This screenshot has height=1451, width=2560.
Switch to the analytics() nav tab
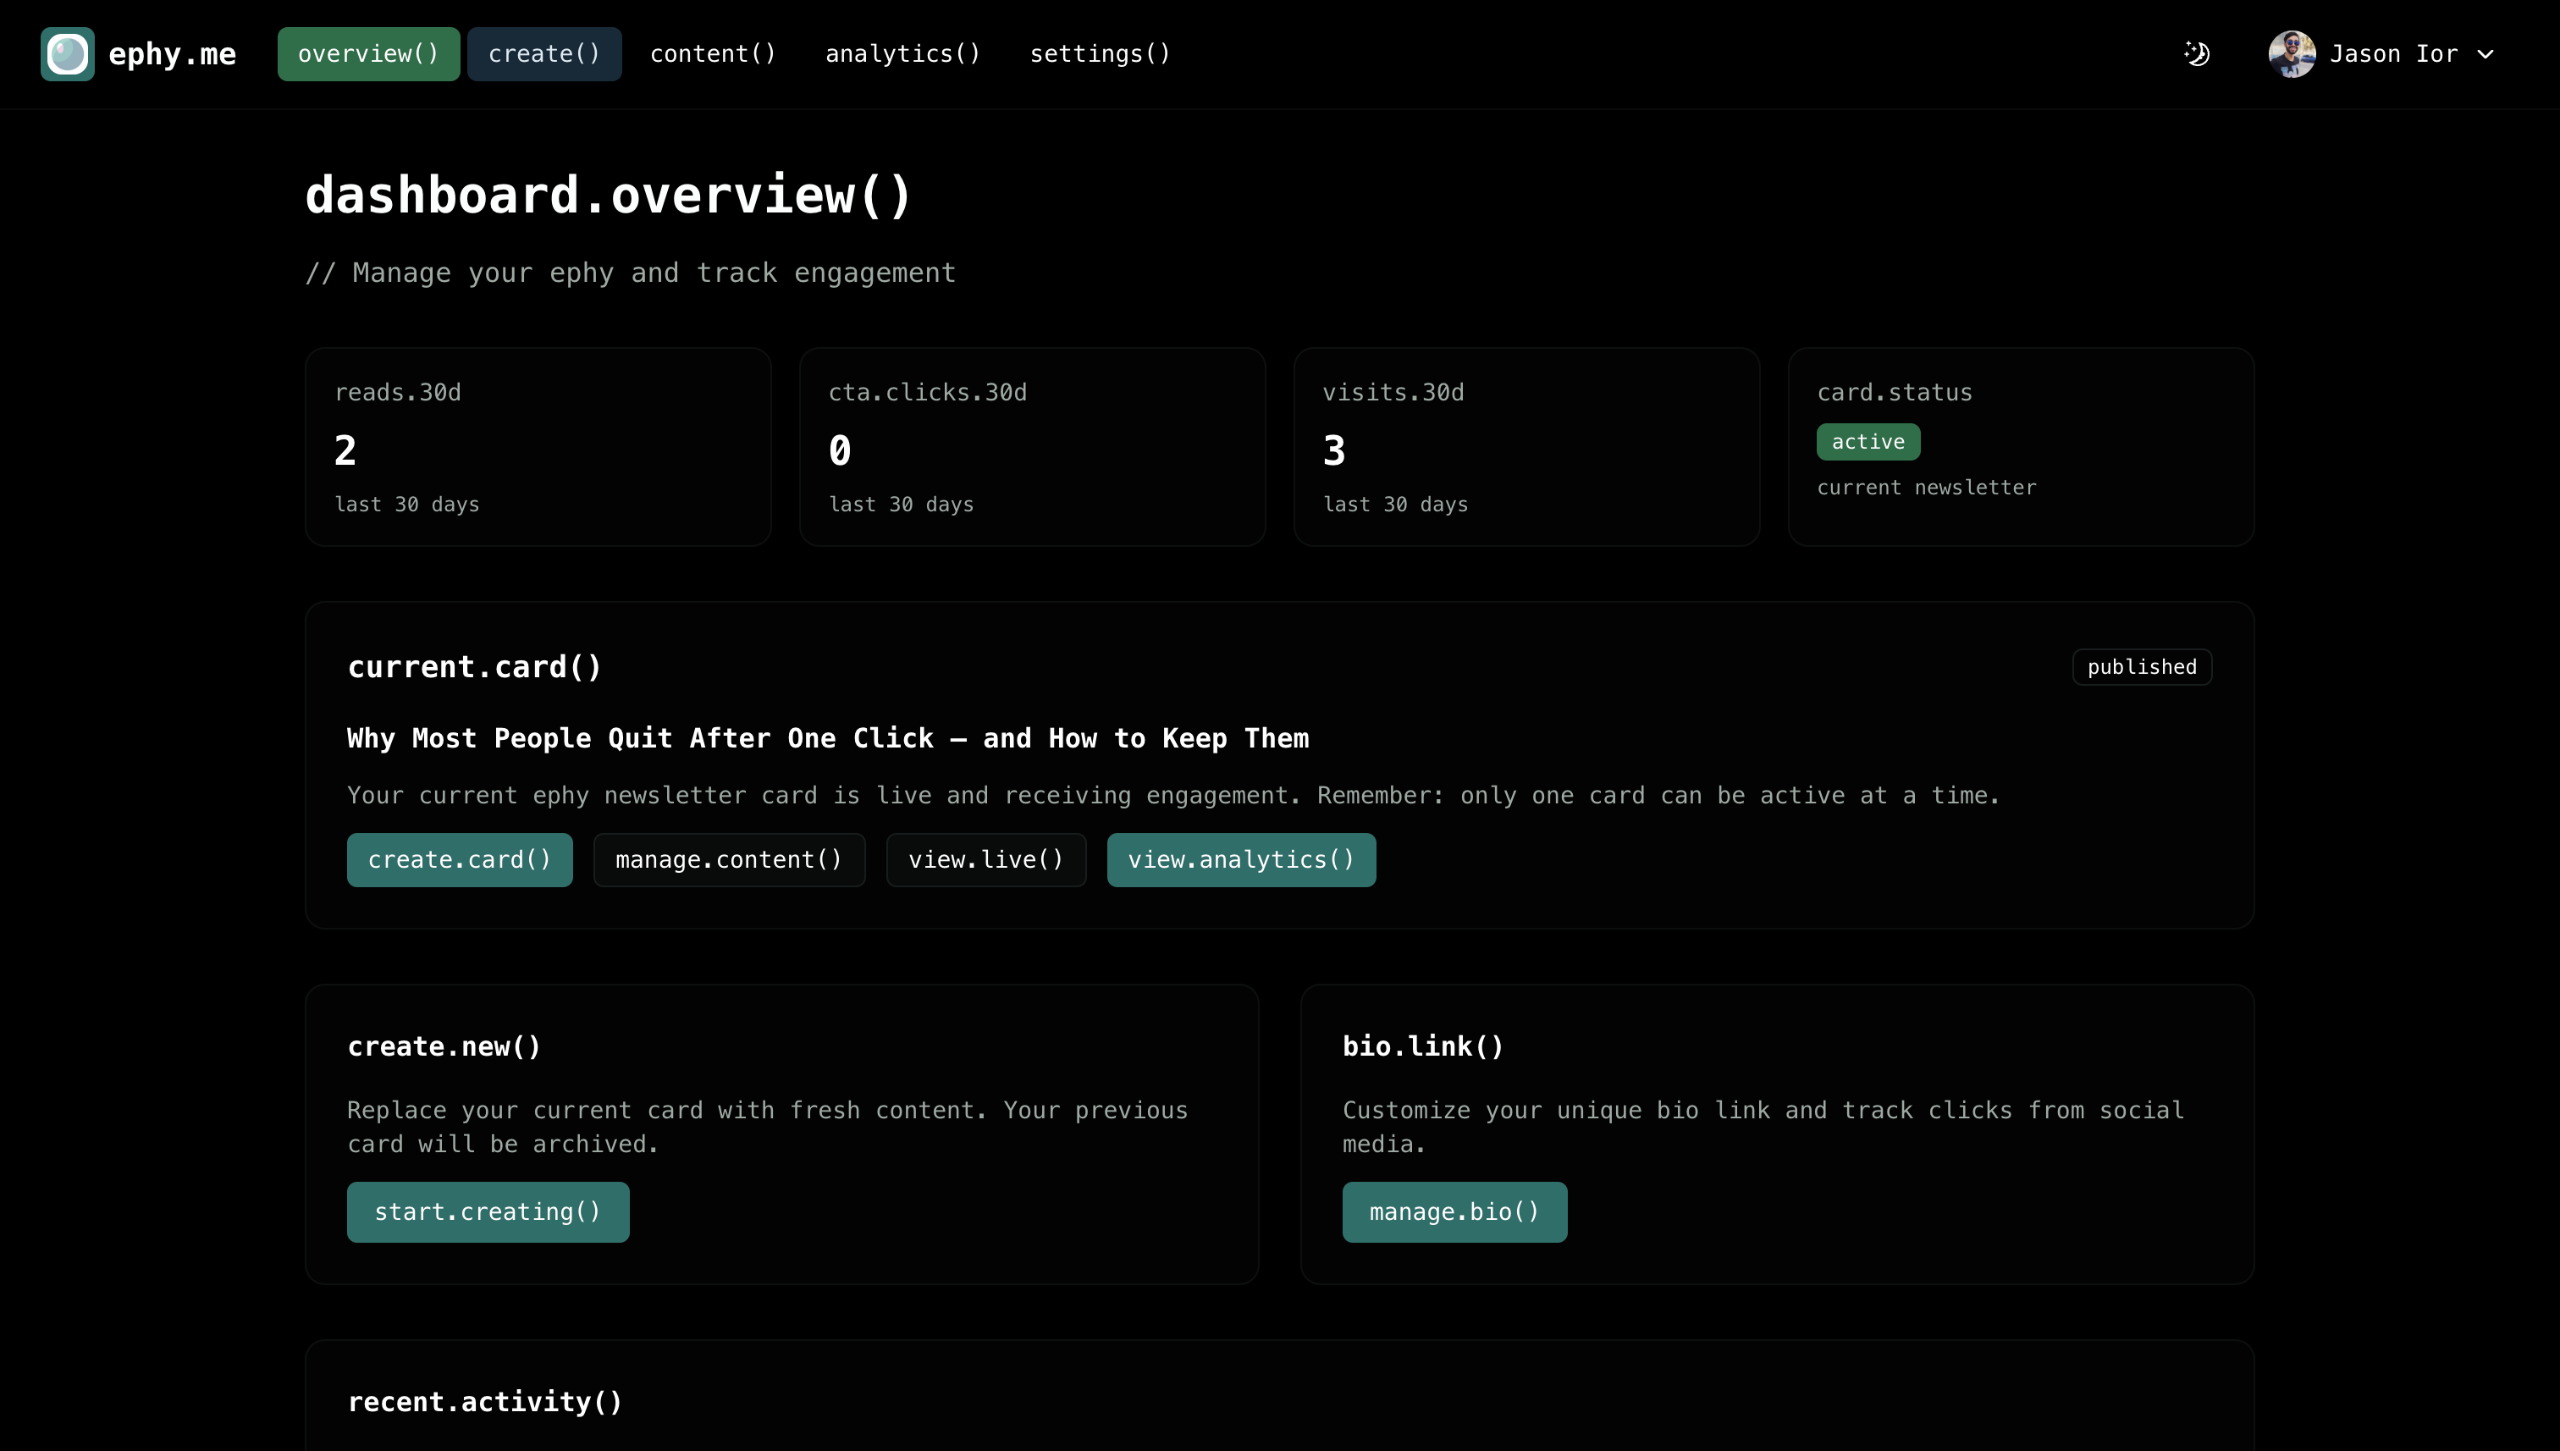pyautogui.click(x=902, y=54)
